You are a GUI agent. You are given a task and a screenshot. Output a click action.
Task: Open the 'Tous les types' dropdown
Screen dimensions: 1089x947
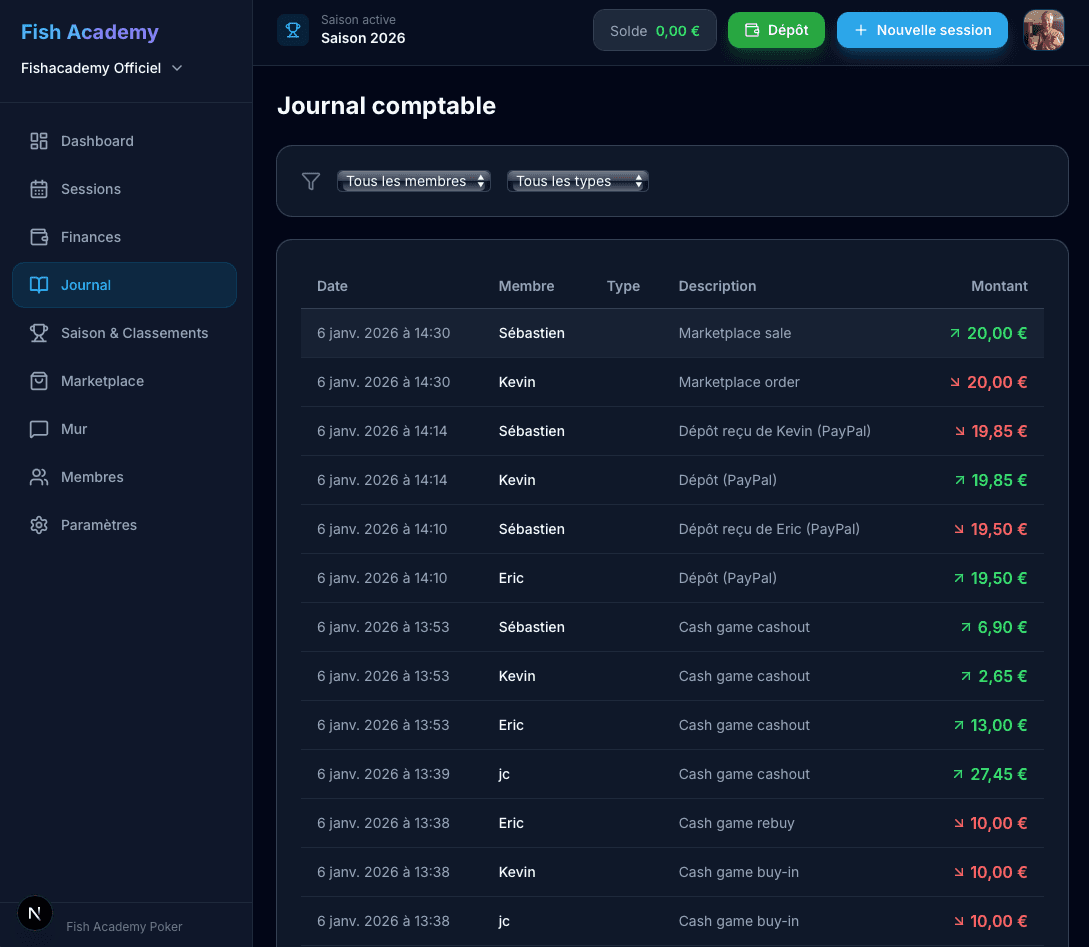[x=577, y=181]
